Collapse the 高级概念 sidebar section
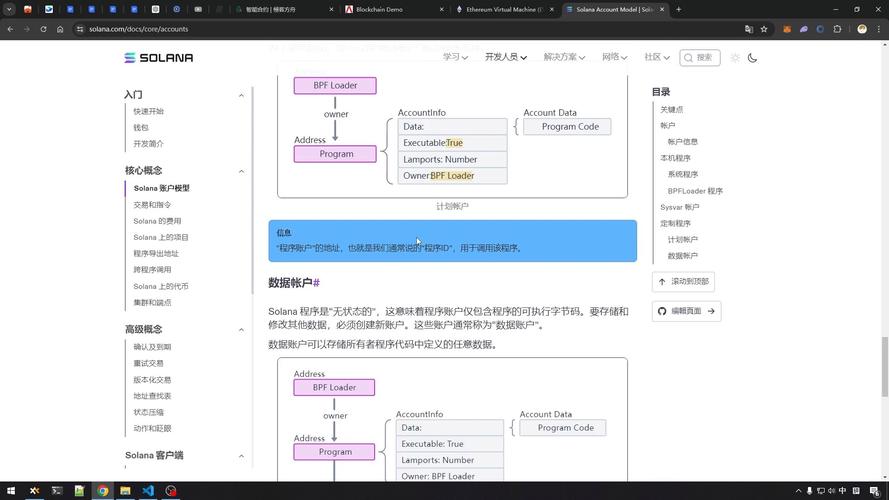The height and width of the screenshot is (500, 889). tap(241, 330)
